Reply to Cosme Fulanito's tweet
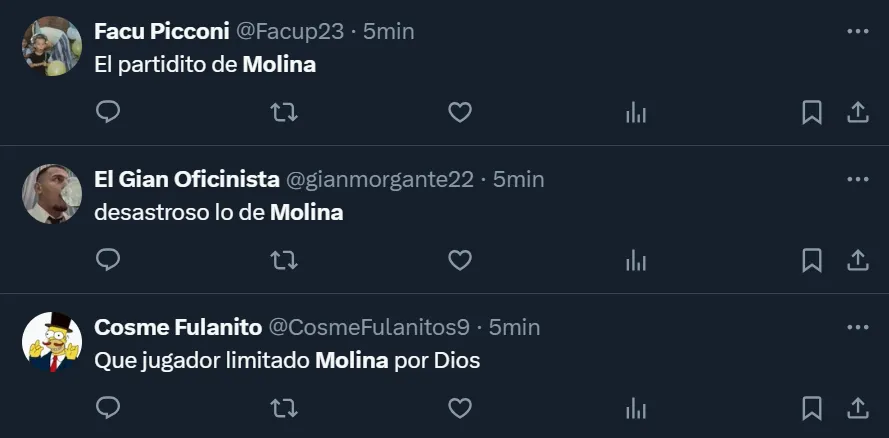Screen dimensions: 889x438 [108, 408]
